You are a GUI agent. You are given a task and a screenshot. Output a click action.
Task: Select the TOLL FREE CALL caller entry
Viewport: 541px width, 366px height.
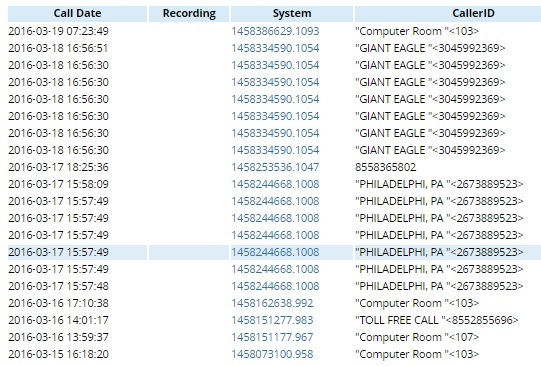click(436, 320)
